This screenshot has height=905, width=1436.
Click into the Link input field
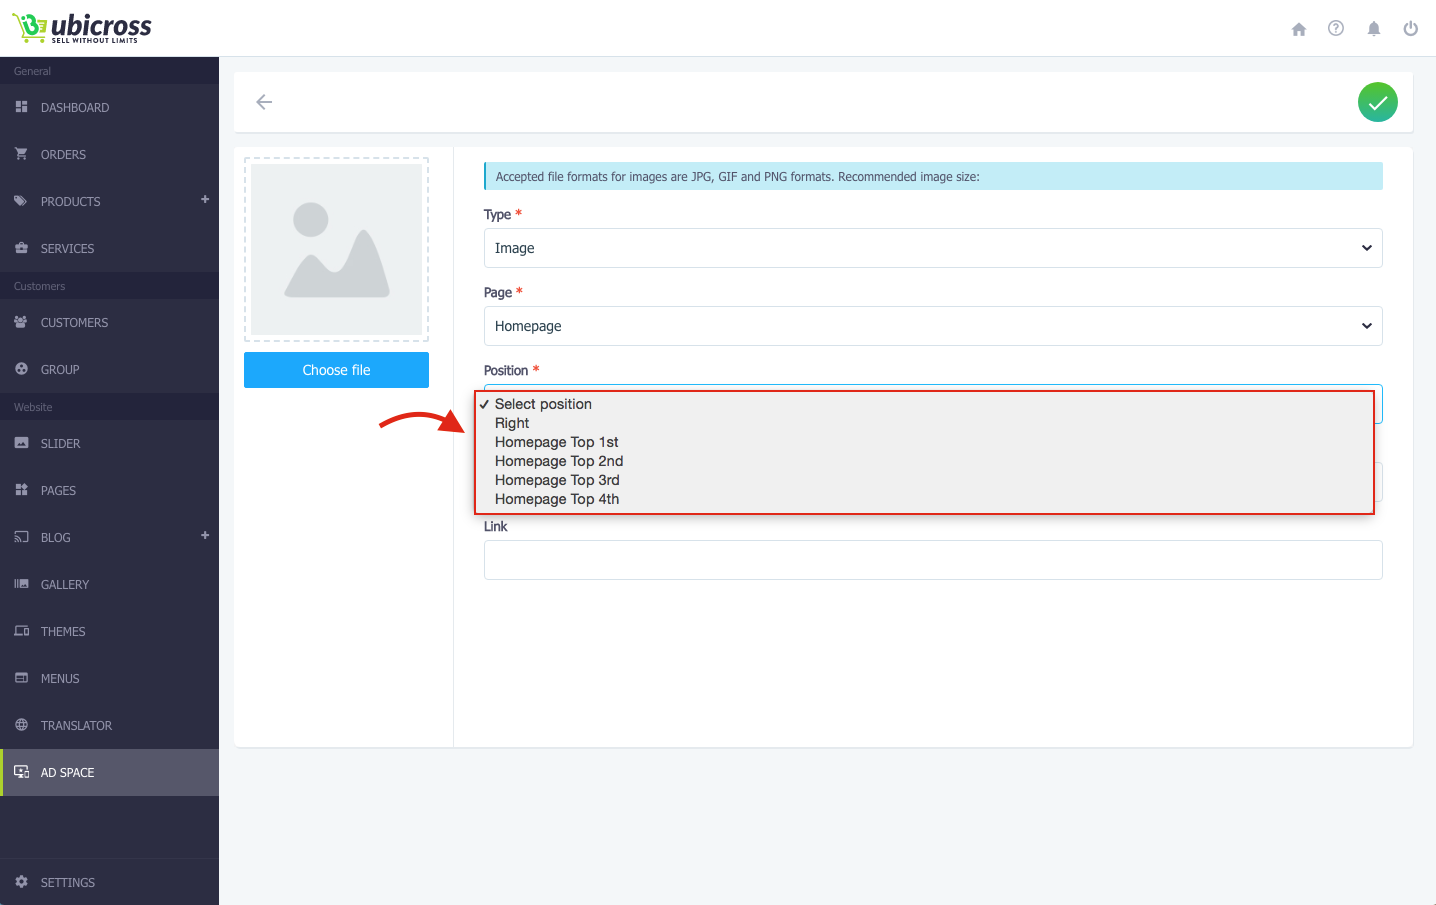point(933,560)
